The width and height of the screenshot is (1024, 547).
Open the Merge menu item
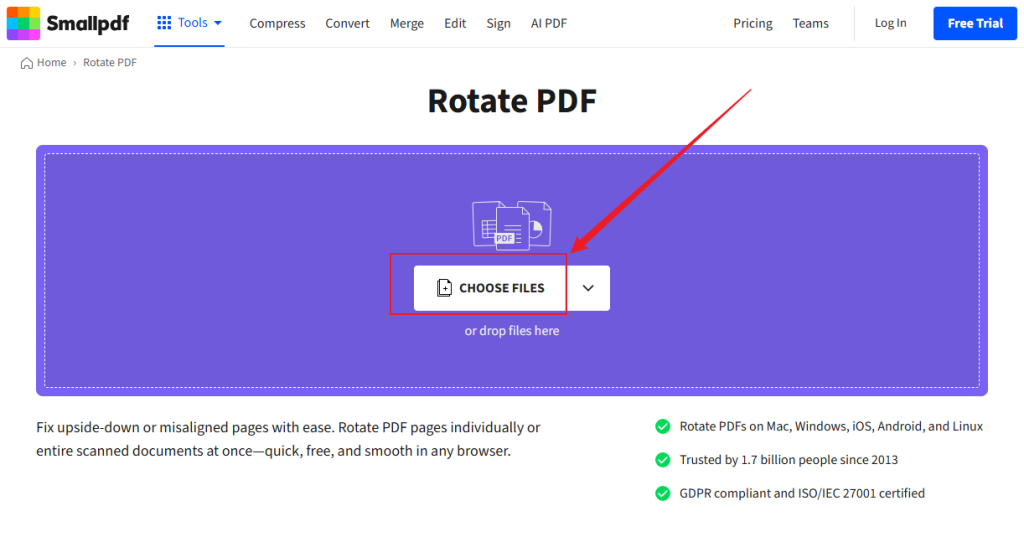point(407,23)
